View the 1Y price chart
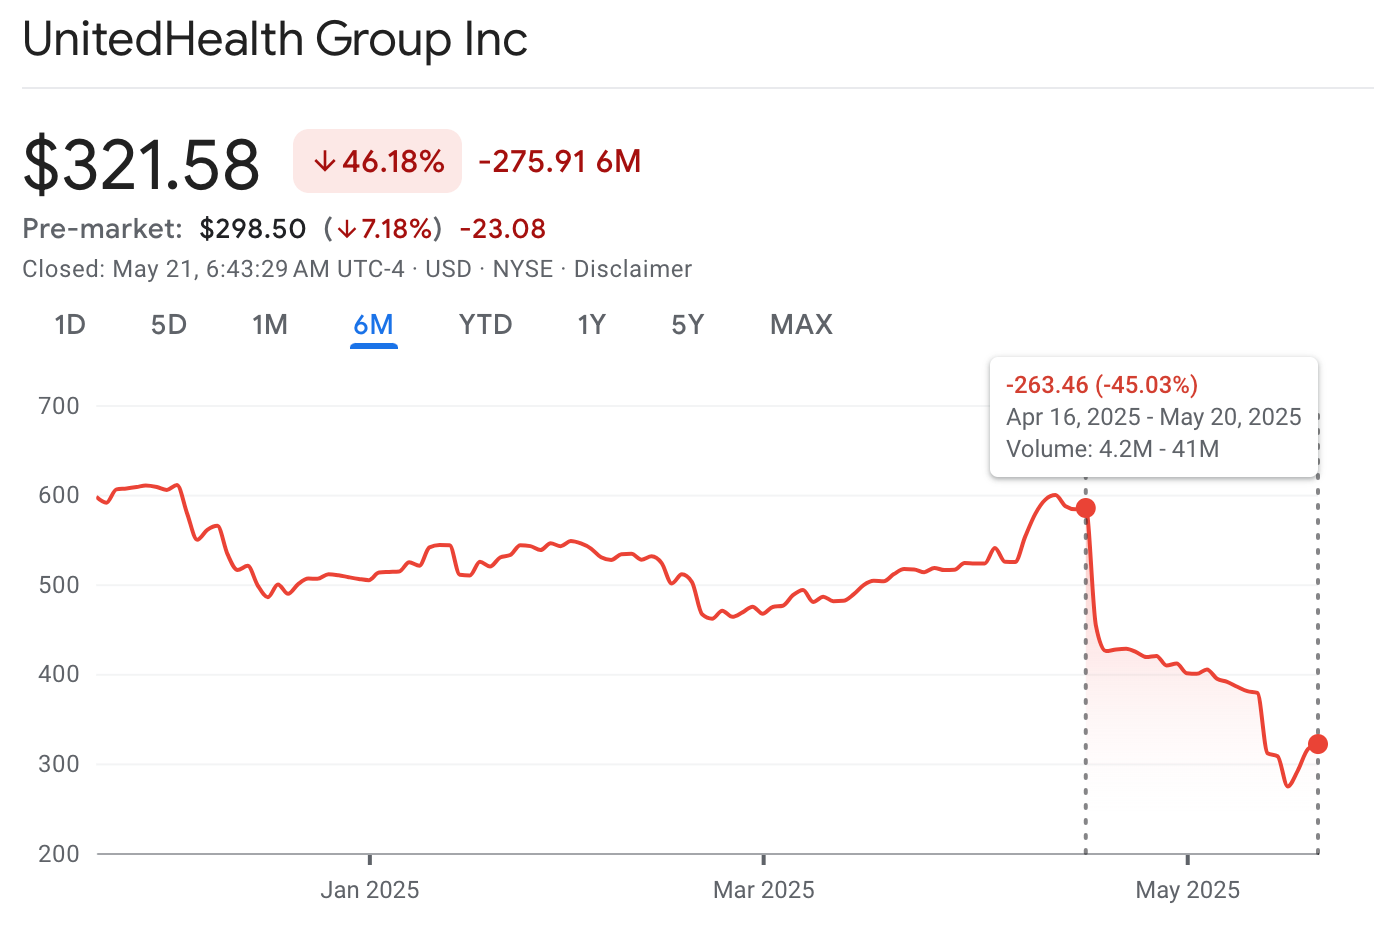This screenshot has width=1374, height=934. [592, 325]
